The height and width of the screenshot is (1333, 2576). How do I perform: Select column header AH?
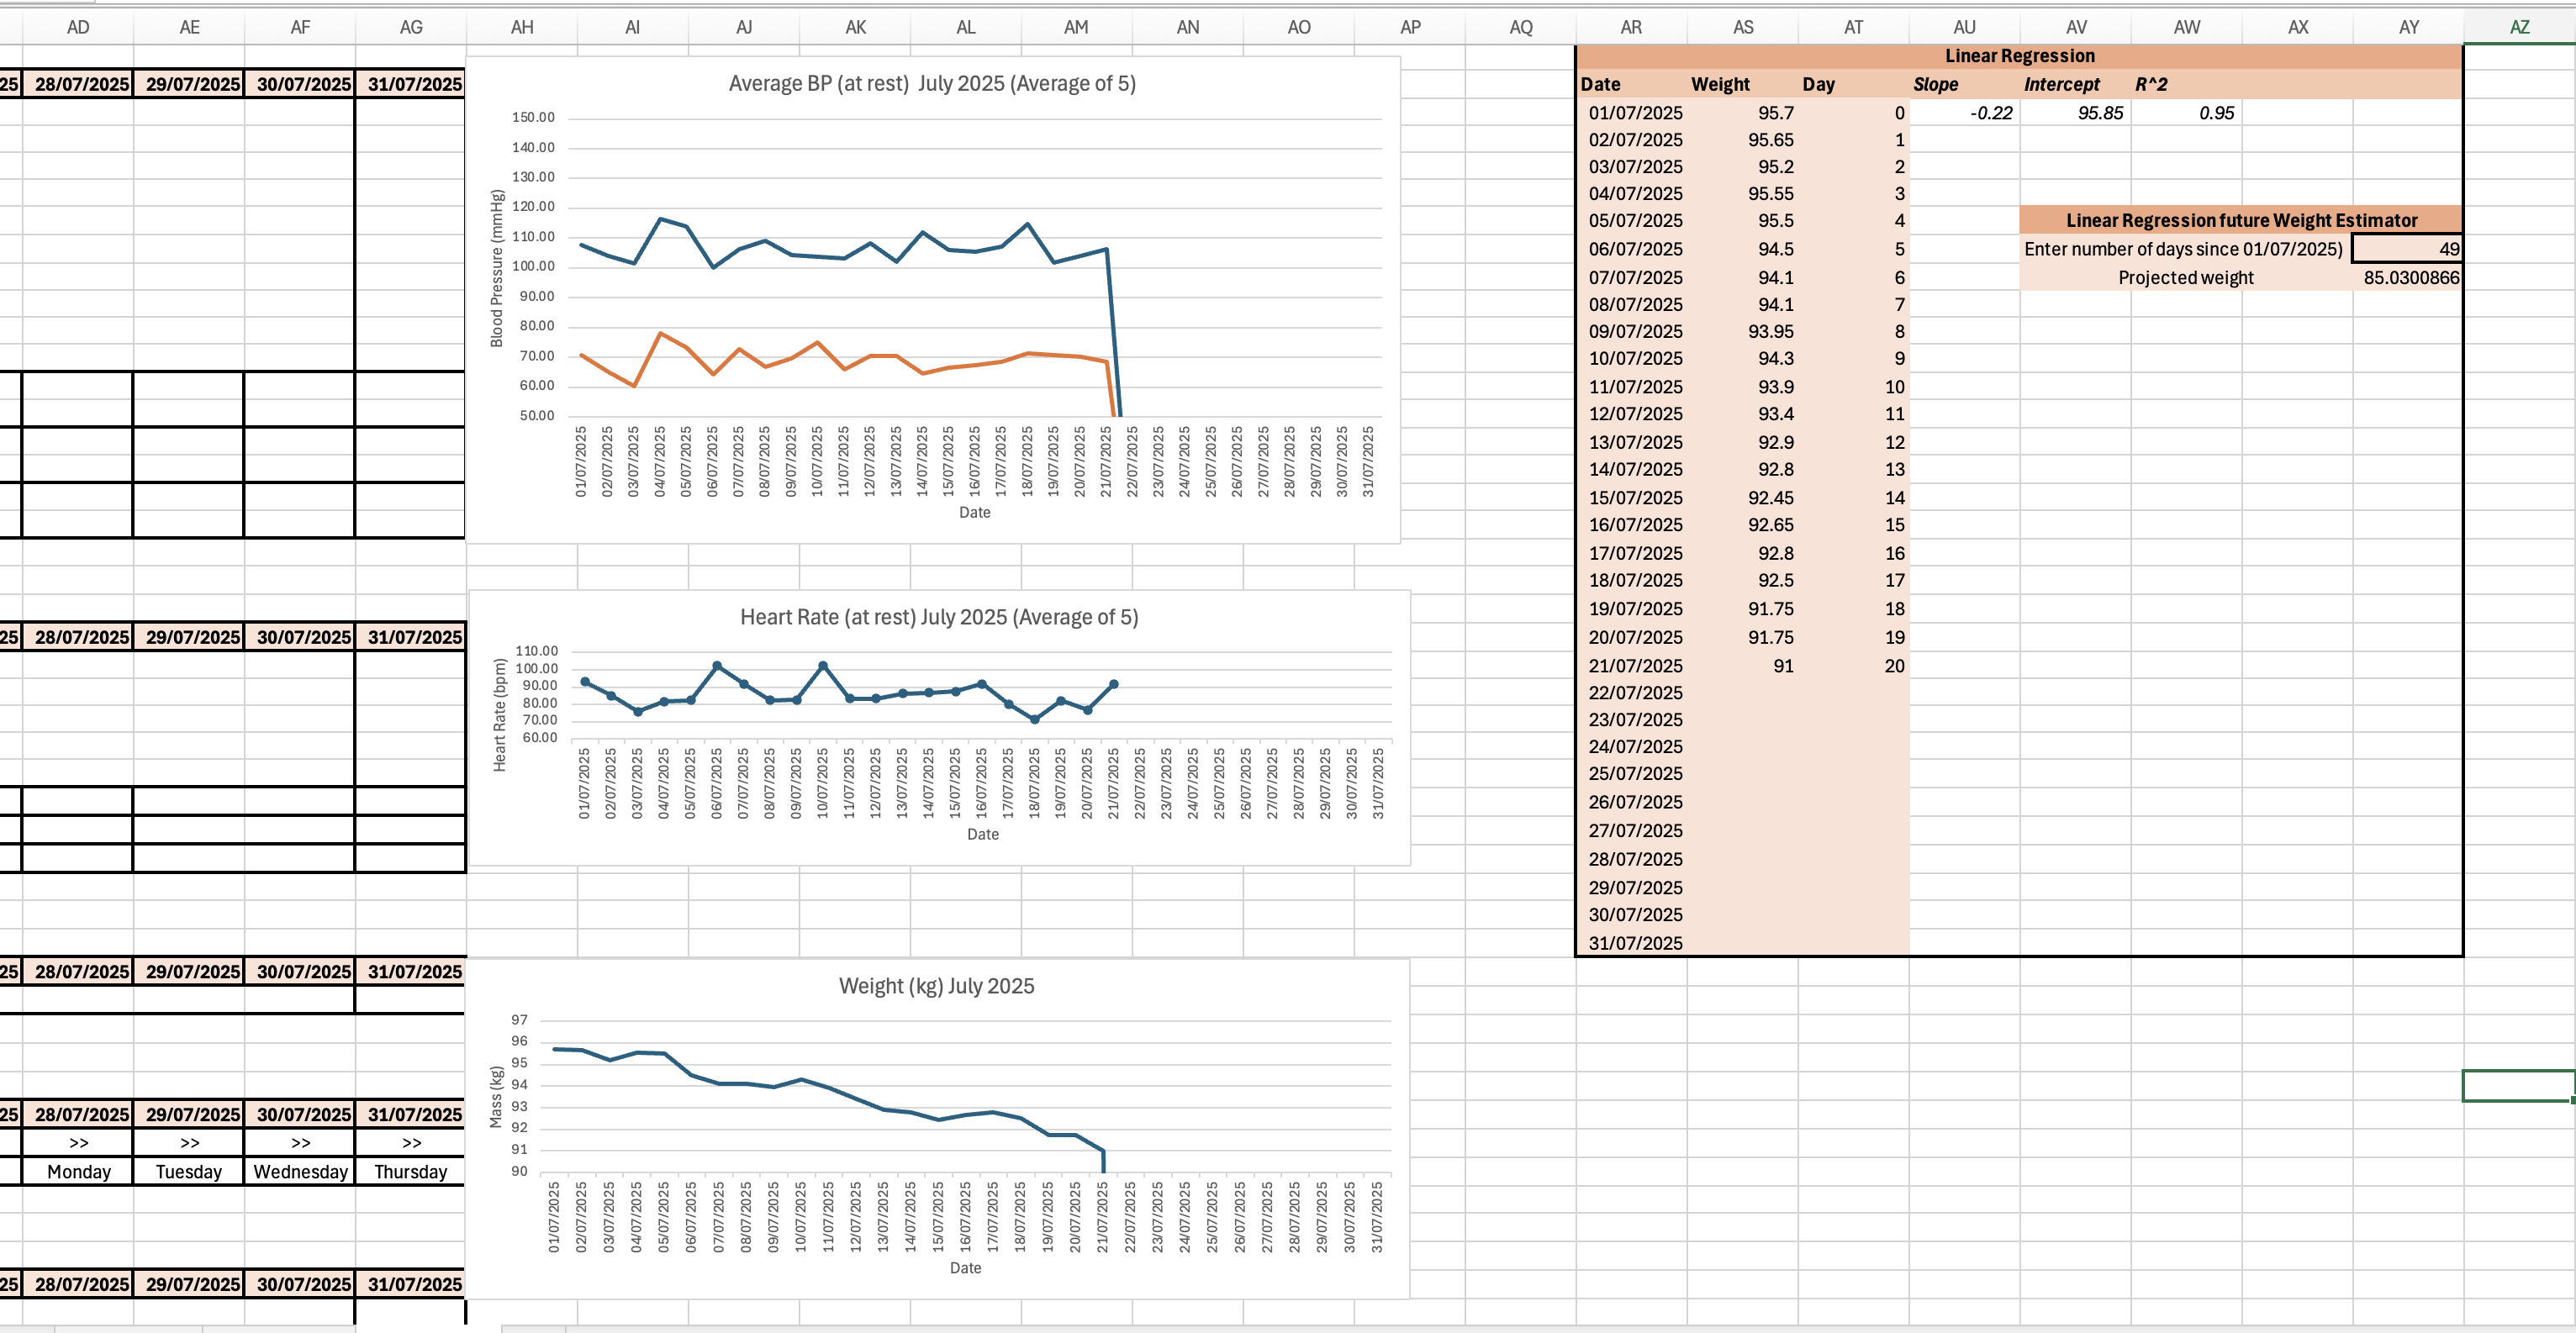pyautogui.click(x=522, y=27)
